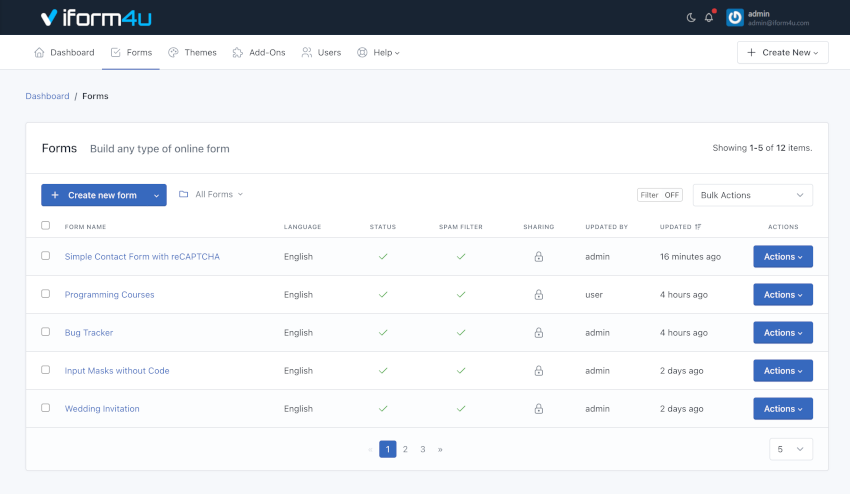Open the Themes menu item

click(x=192, y=52)
